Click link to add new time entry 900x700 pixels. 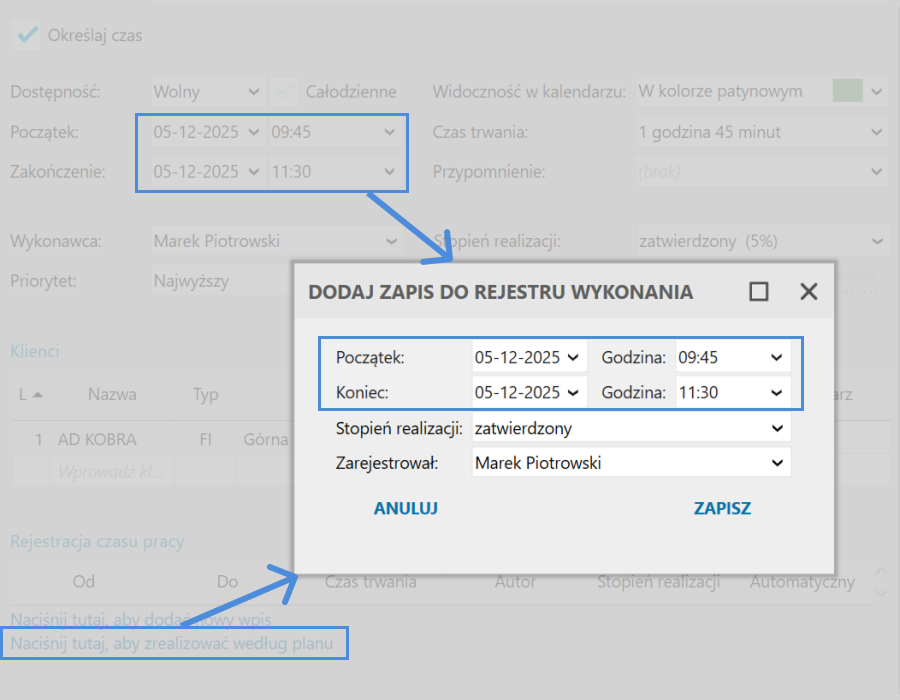pos(140,619)
